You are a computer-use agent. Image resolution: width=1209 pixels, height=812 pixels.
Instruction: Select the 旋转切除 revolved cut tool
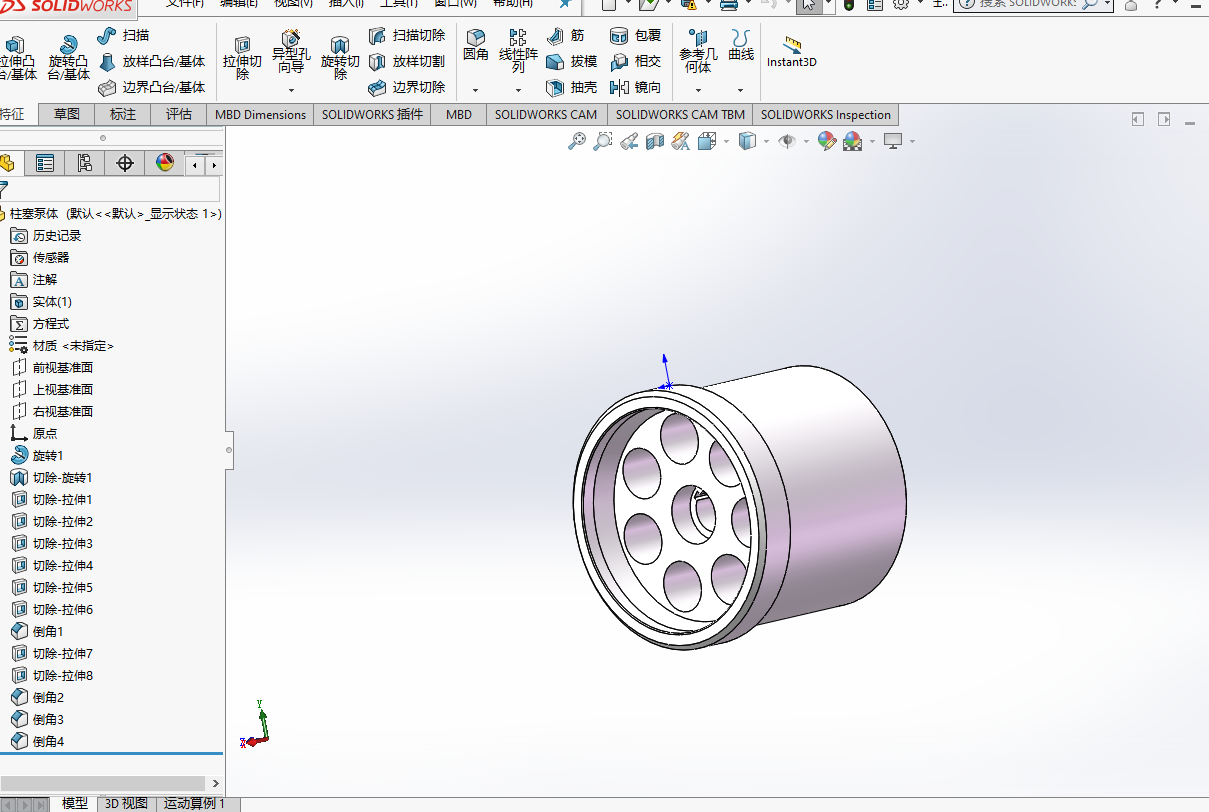(340, 57)
